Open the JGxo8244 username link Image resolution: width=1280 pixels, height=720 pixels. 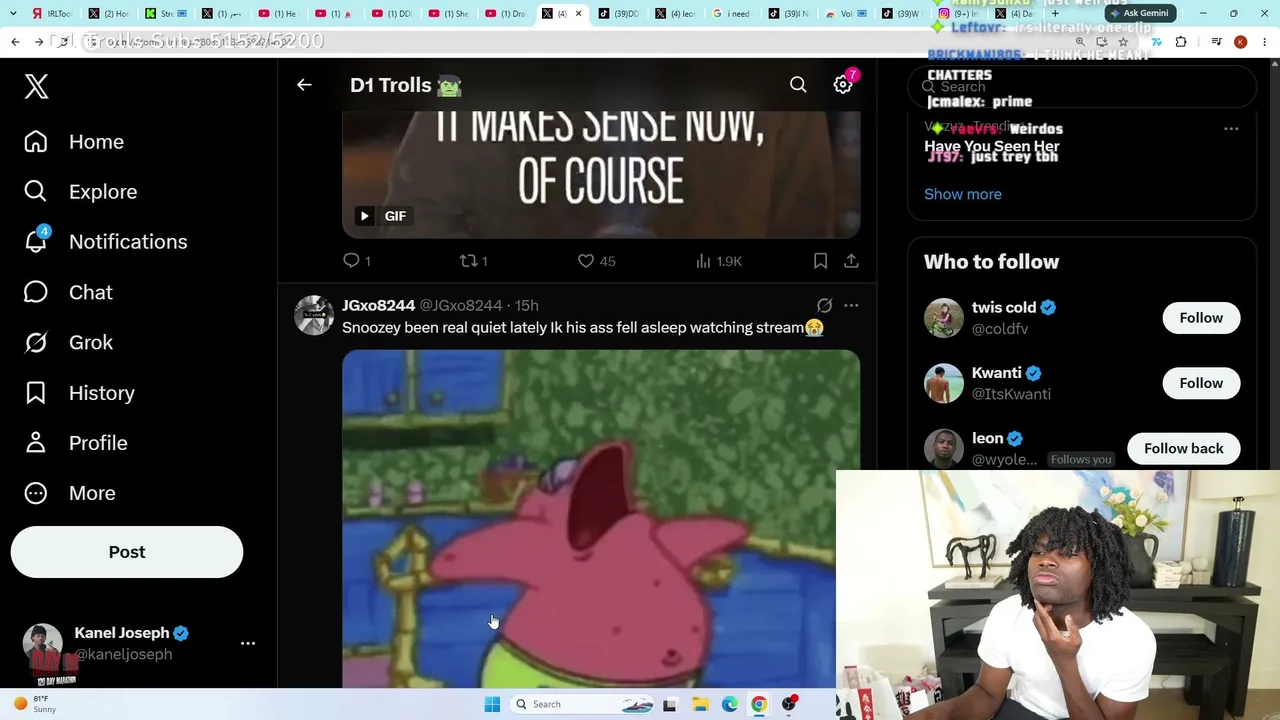378,305
